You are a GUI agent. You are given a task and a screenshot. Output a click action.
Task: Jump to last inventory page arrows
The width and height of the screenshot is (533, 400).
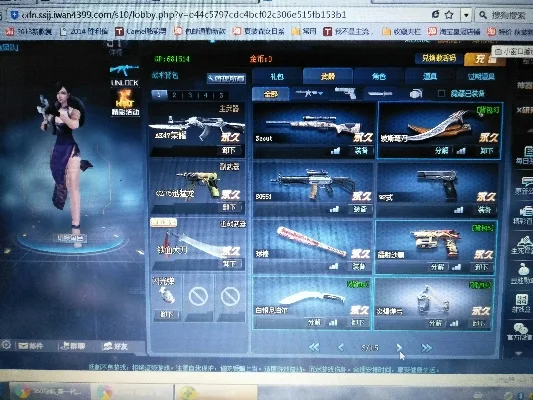(x=426, y=348)
